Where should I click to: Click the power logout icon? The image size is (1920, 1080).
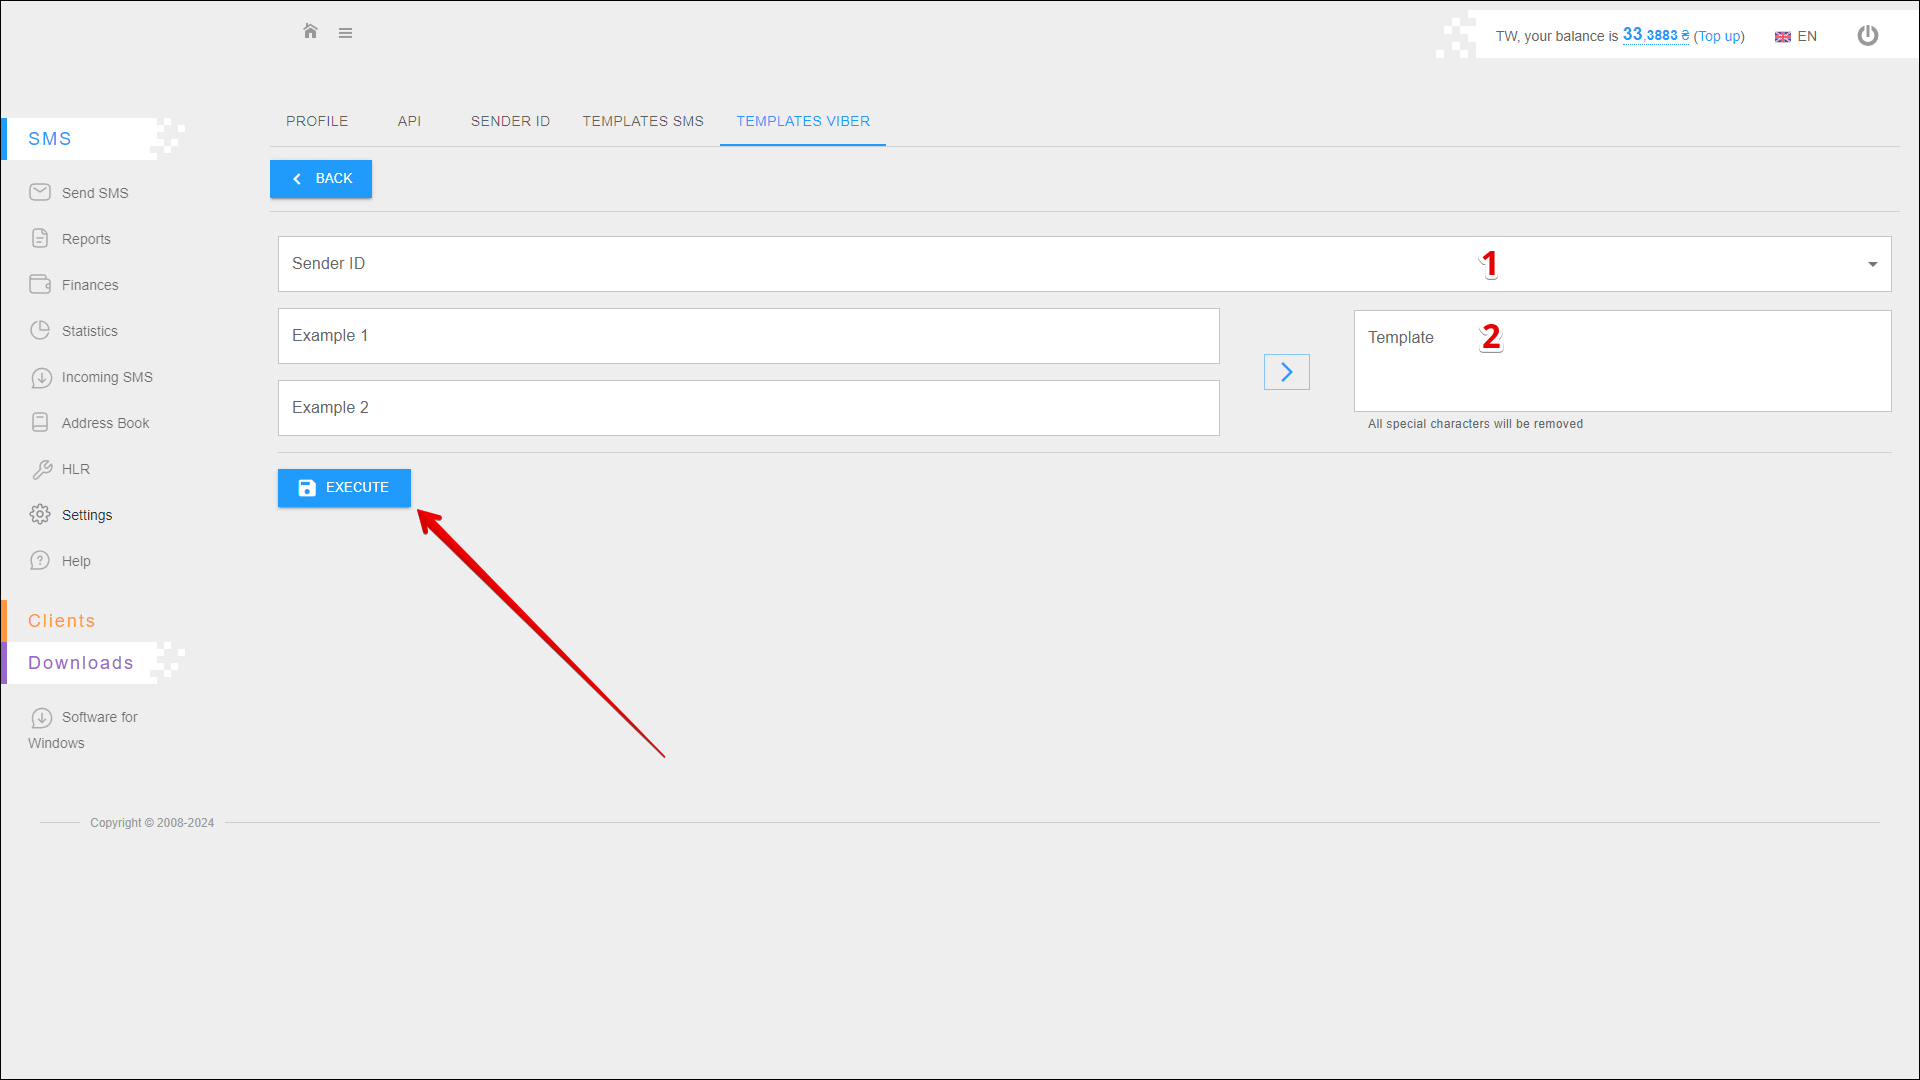click(x=1867, y=36)
